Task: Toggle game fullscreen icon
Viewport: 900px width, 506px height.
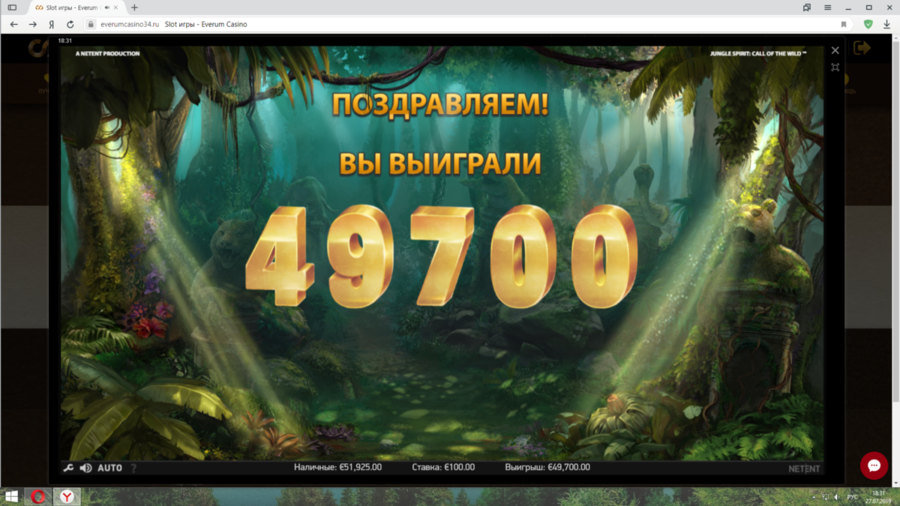Action: [835, 67]
